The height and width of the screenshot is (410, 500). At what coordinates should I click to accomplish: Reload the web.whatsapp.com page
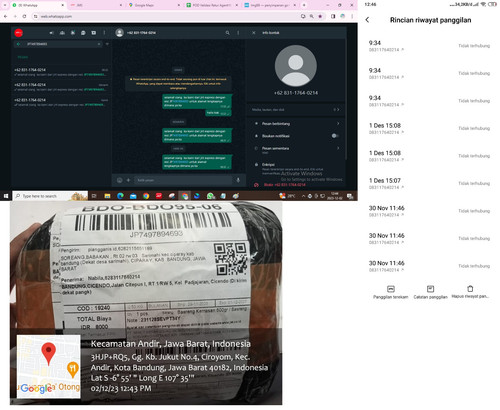pos(24,16)
